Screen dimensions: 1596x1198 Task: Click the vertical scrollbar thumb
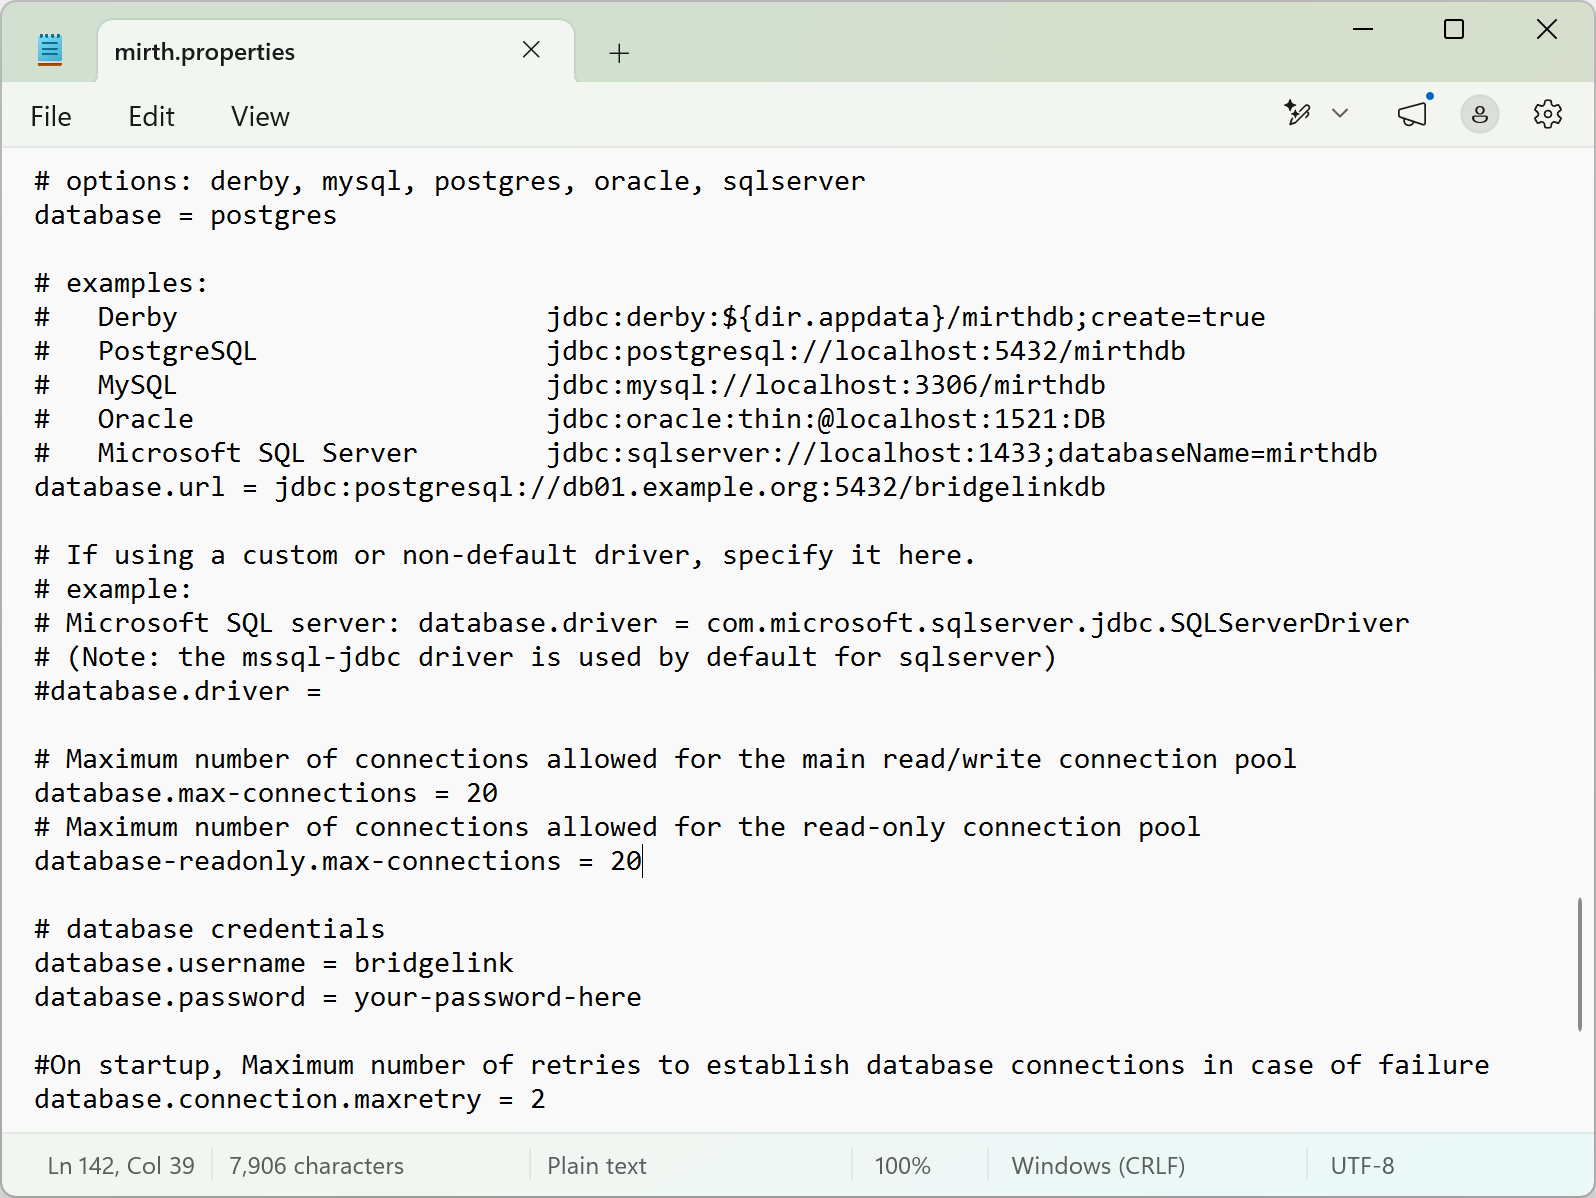[1580, 964]
